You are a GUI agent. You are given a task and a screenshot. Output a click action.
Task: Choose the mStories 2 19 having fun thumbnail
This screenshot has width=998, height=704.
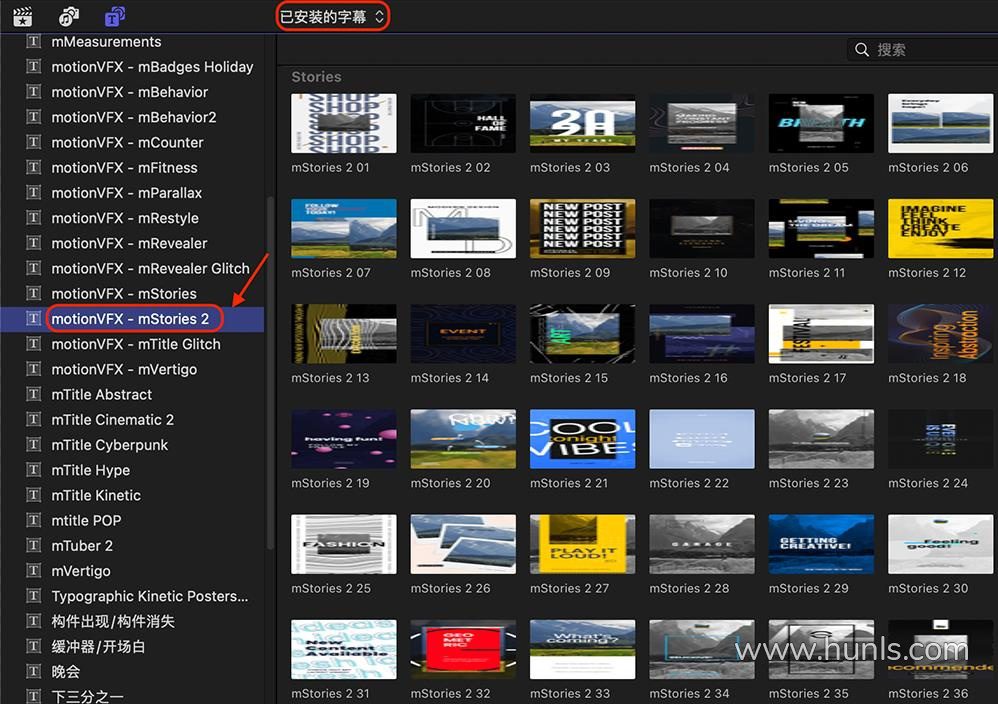(344, 439)
